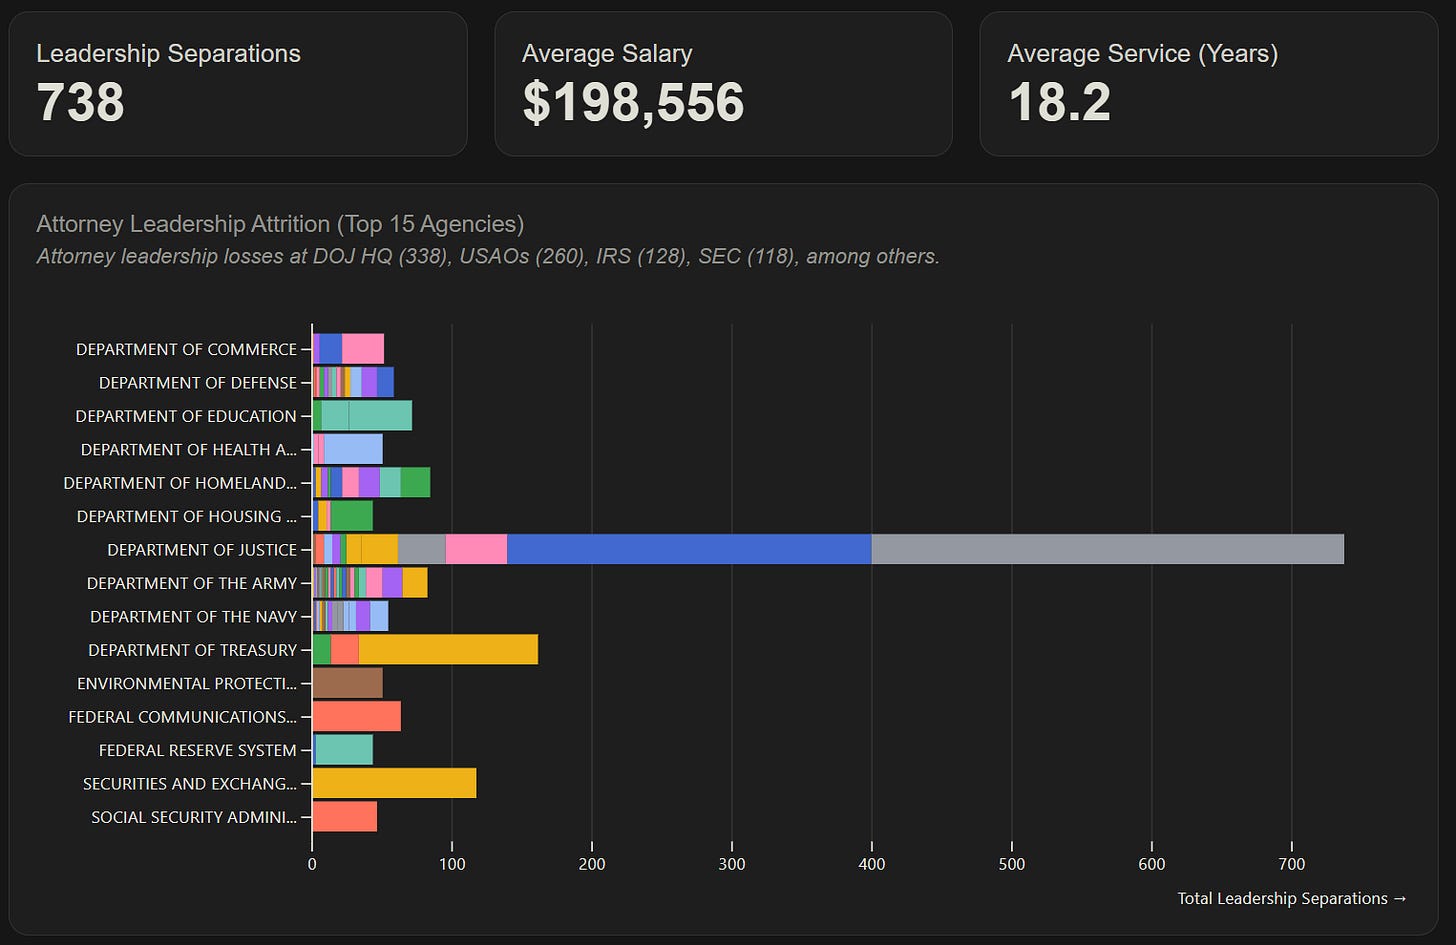Click the brown Environmental Protection bar

(347, 683)
